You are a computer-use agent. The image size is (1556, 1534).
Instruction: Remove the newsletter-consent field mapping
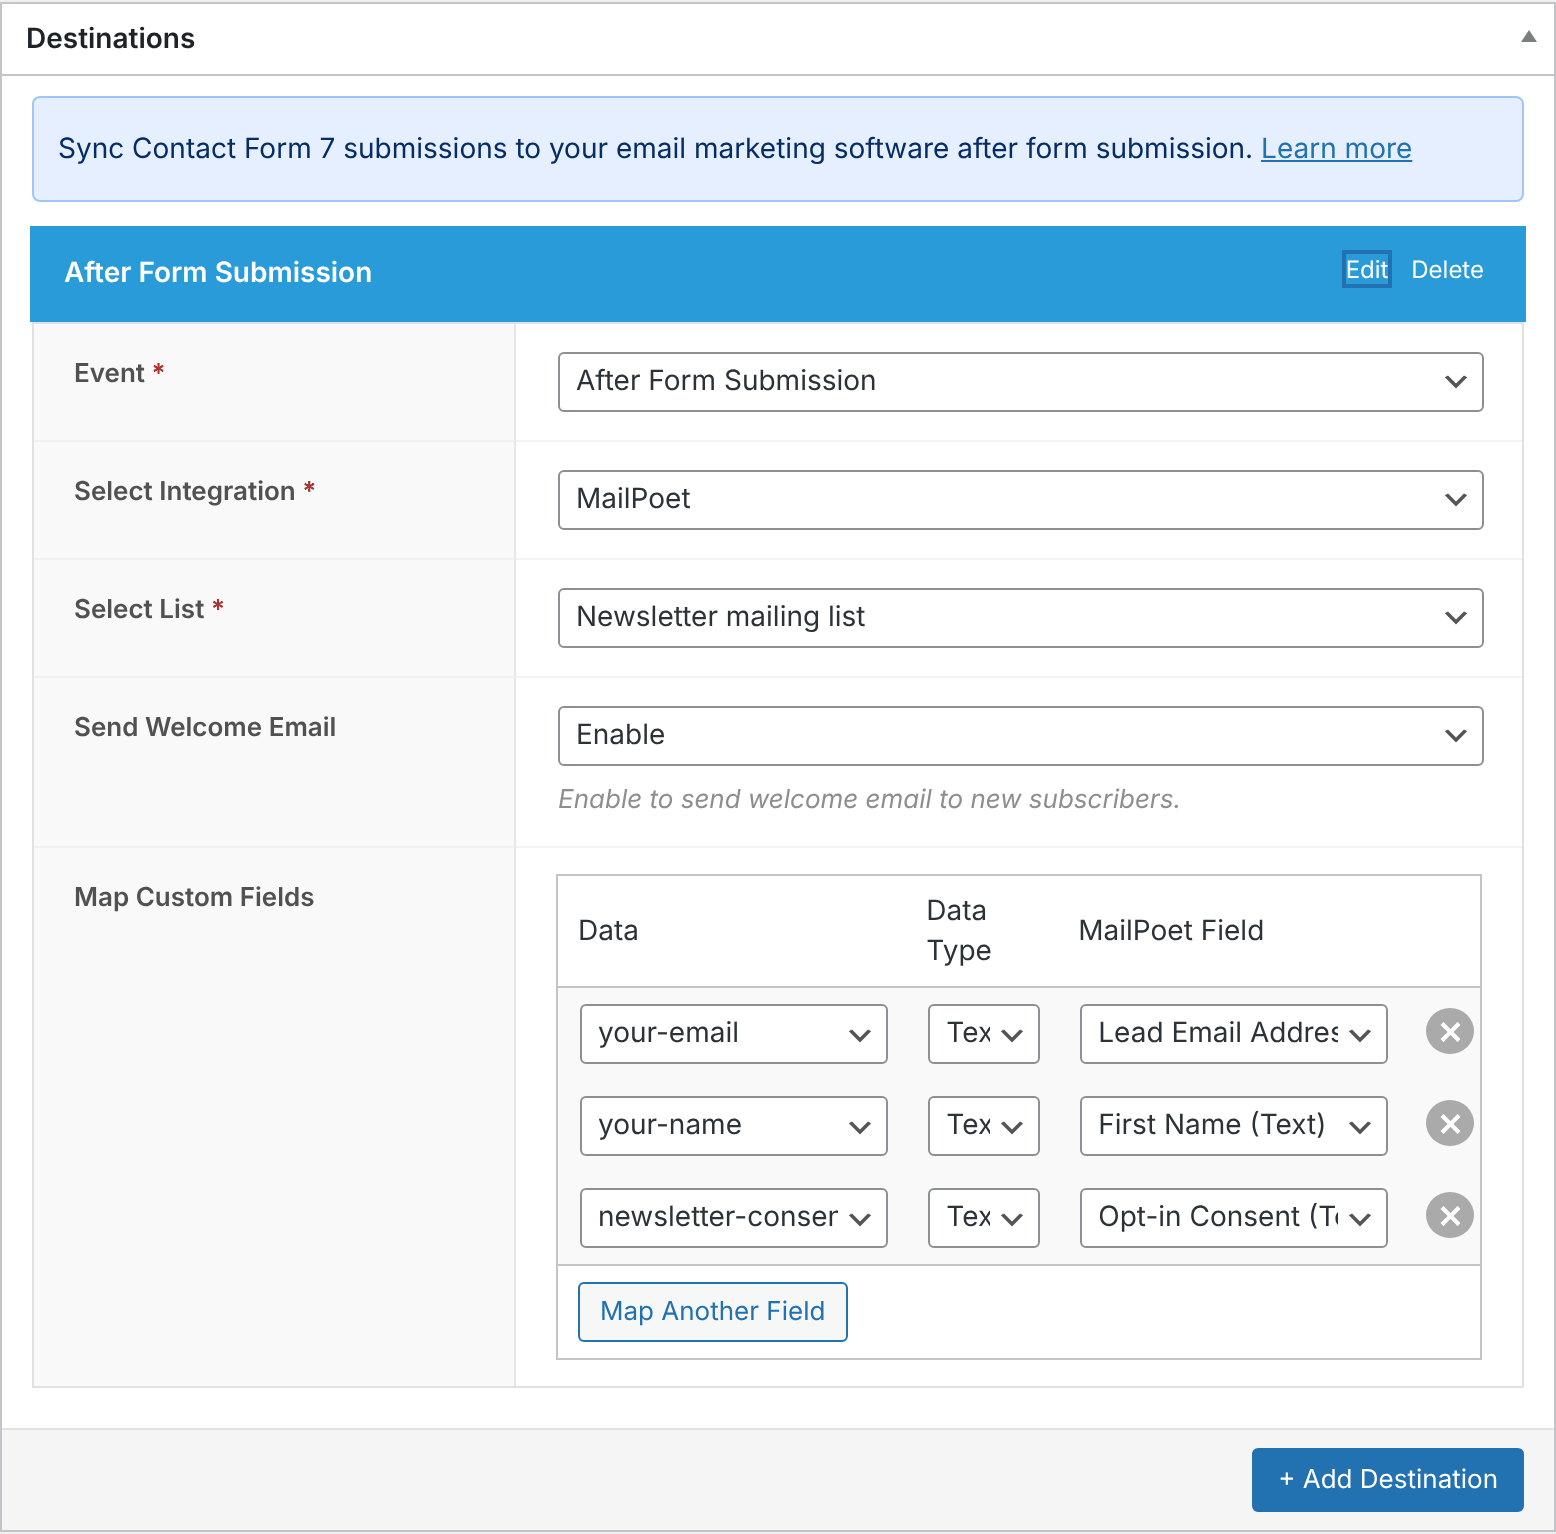tap(1449, 1216)
